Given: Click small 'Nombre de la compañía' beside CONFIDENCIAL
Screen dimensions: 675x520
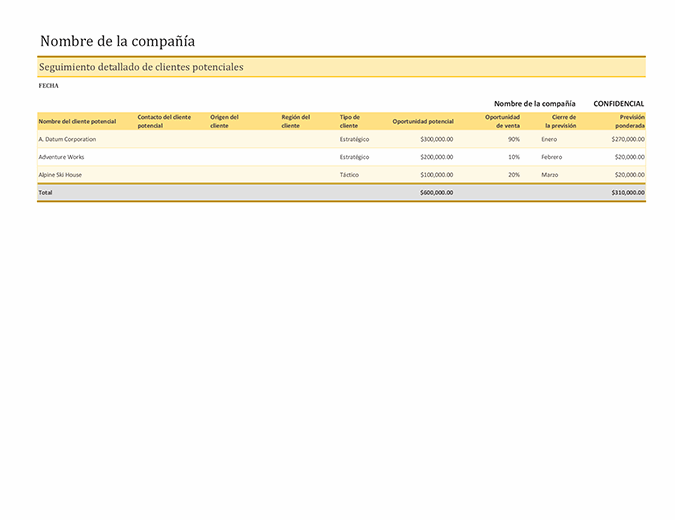Looking at the screenshot, I should coord(535,104).
